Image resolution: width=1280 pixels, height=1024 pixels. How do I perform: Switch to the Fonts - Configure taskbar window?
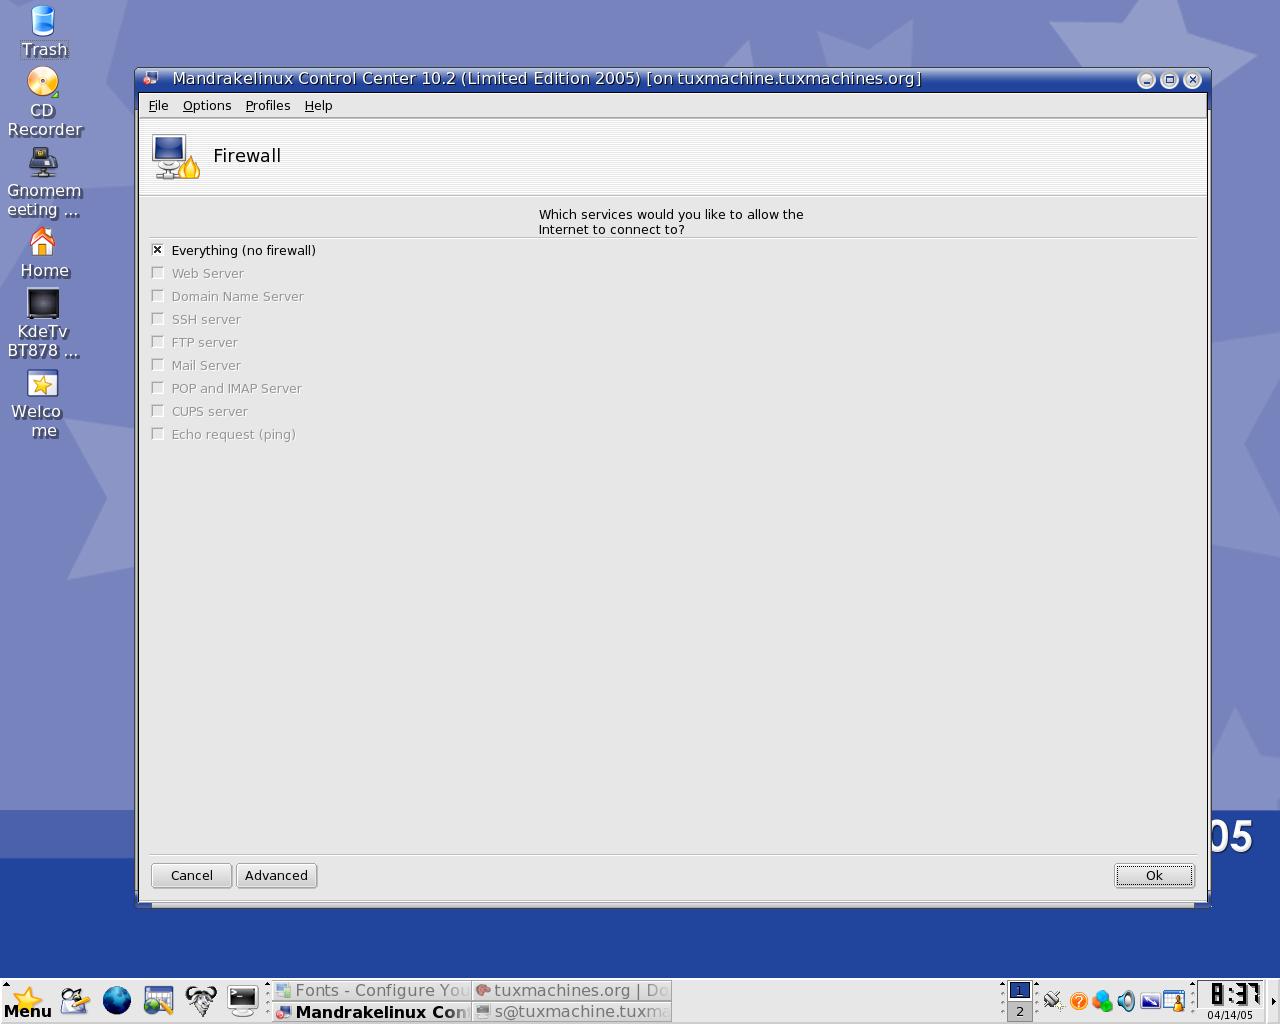tap(372, 990)
